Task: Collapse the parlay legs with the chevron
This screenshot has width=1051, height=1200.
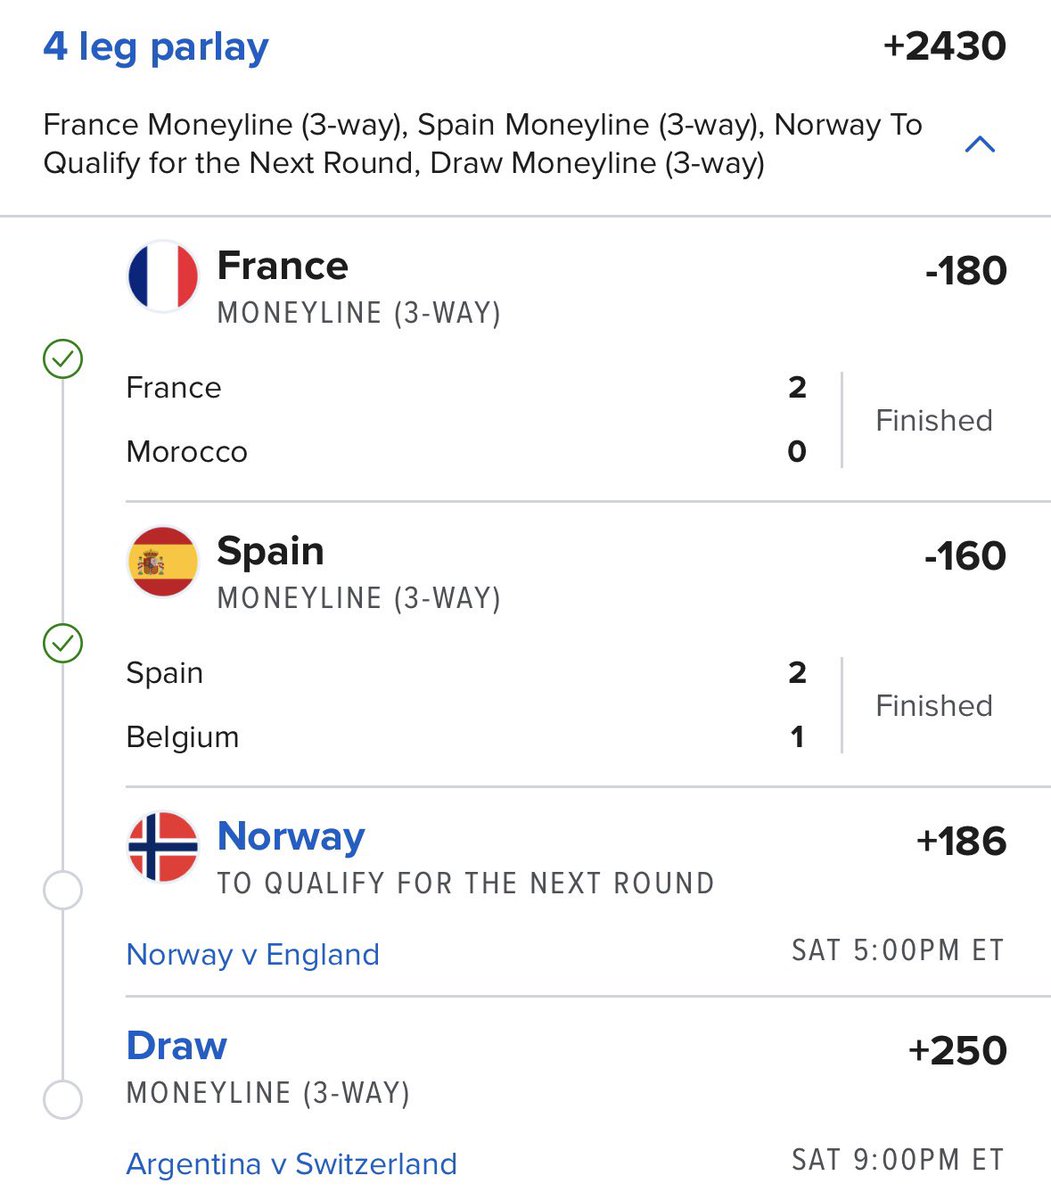Action: point(980,145)
